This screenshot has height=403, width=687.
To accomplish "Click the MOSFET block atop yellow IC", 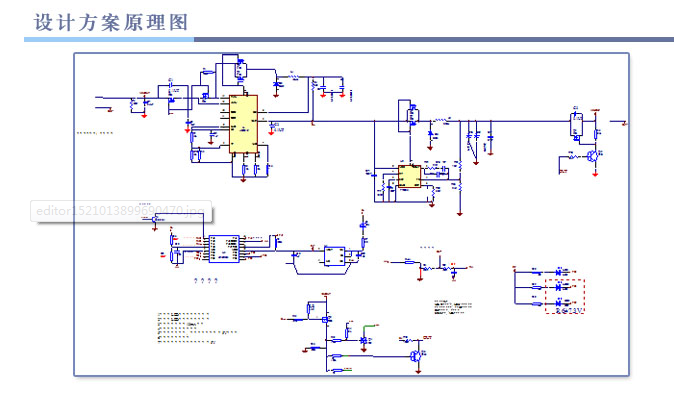I will point(239,70).
